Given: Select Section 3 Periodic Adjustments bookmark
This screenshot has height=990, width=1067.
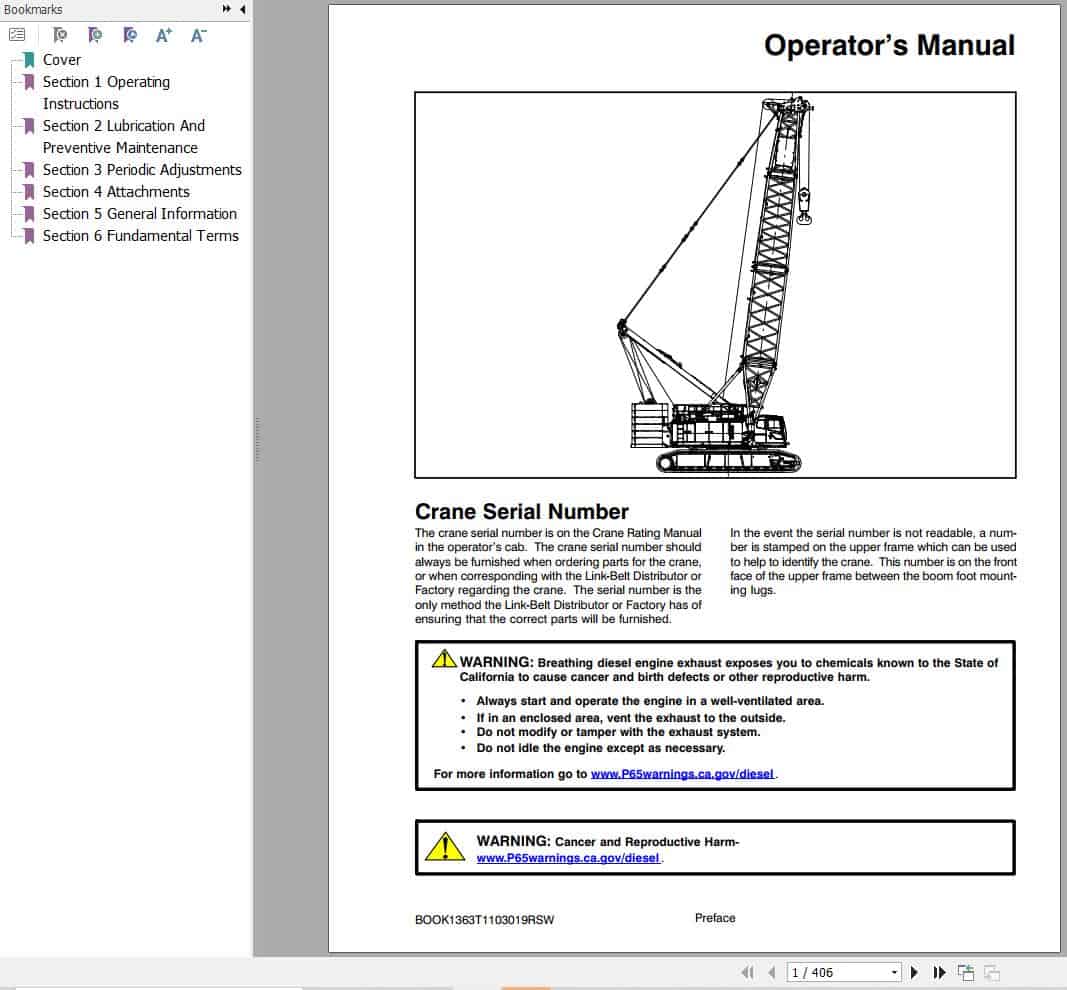Looking at the screenshot, I should pyautogui.click(x=142, y=170).
